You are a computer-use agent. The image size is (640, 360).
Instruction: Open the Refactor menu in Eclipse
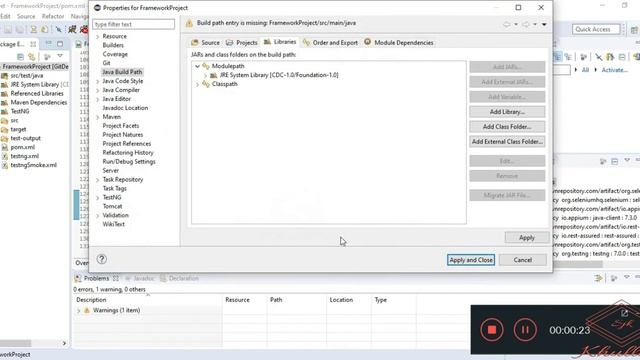pos(53,16)
